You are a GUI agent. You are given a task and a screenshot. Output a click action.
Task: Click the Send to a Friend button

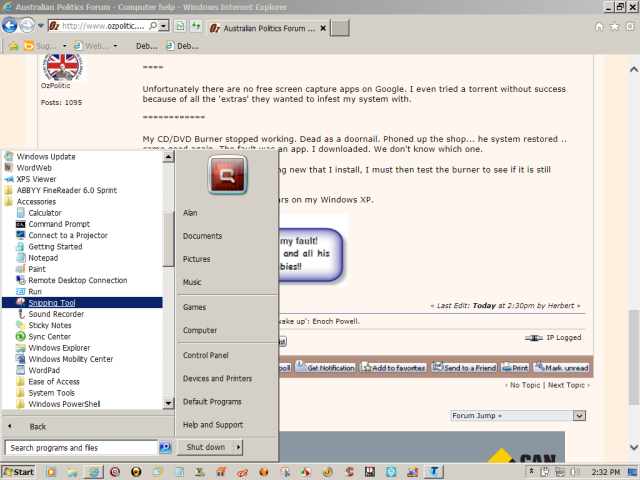tap(464, 368)
